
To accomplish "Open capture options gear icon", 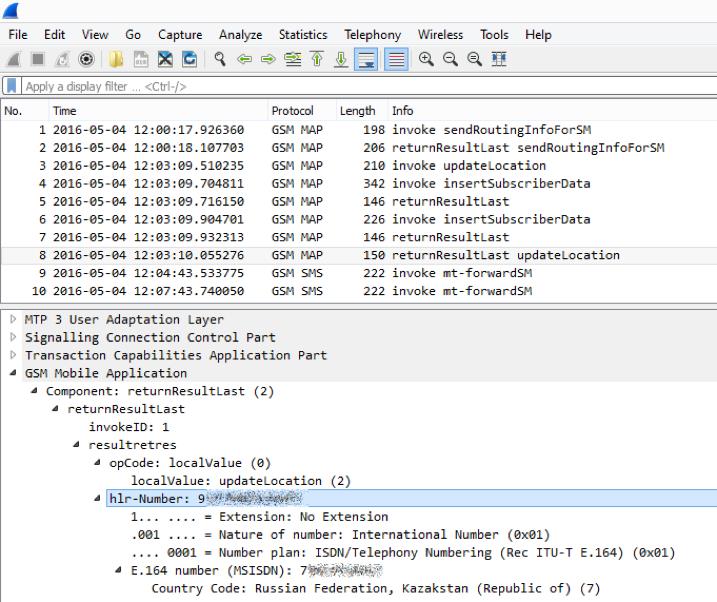I will point(88,60).
